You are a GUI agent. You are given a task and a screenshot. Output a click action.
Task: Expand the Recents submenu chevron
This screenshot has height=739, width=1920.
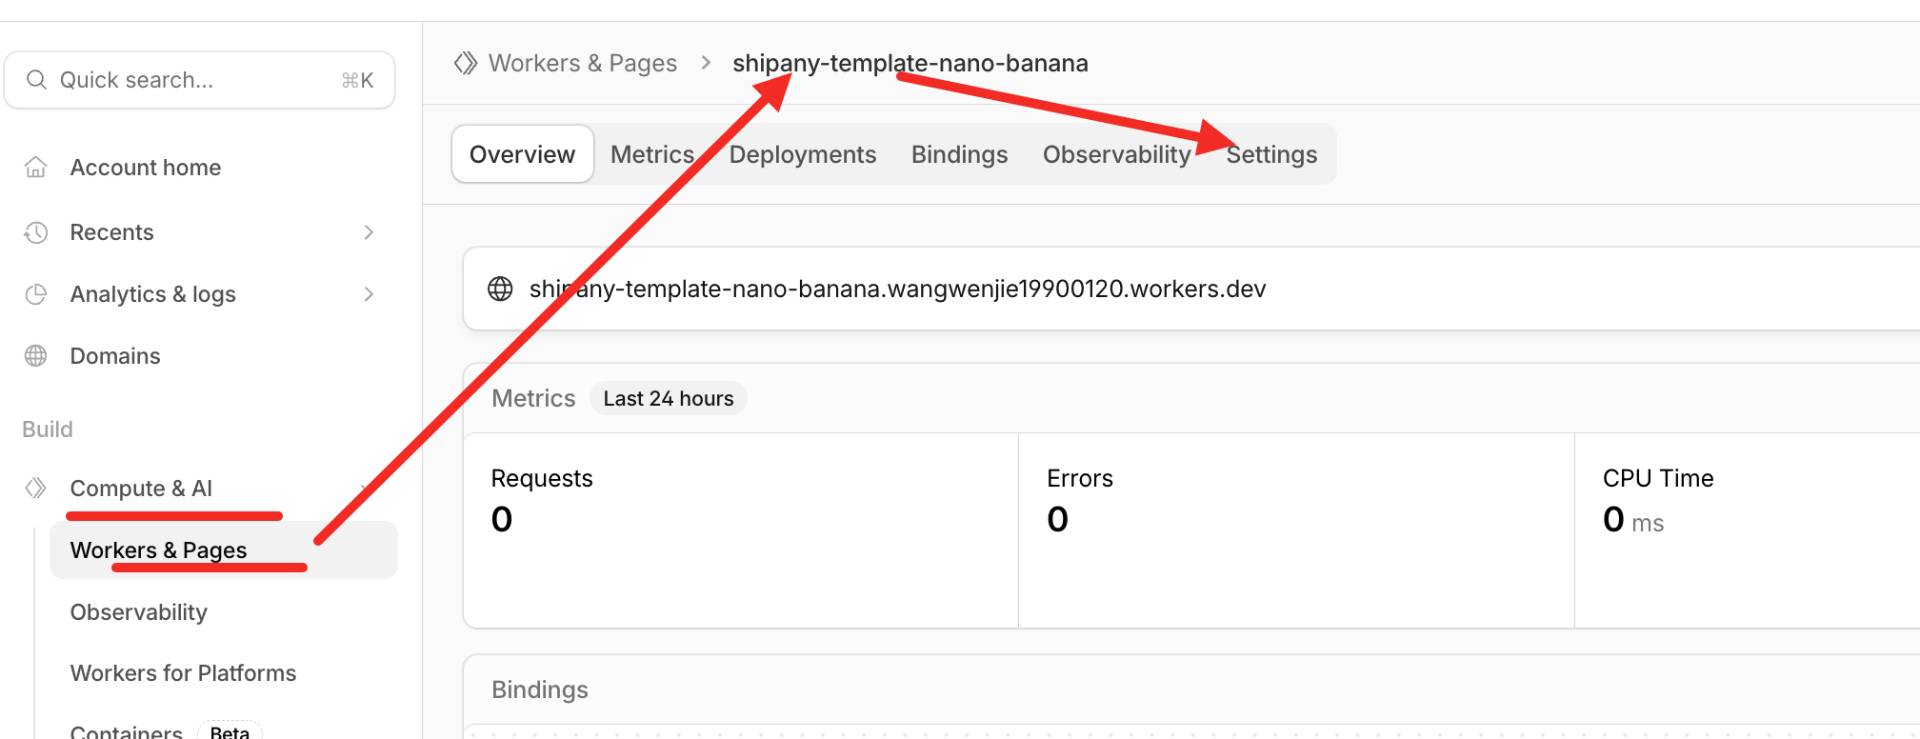(368, 233)
